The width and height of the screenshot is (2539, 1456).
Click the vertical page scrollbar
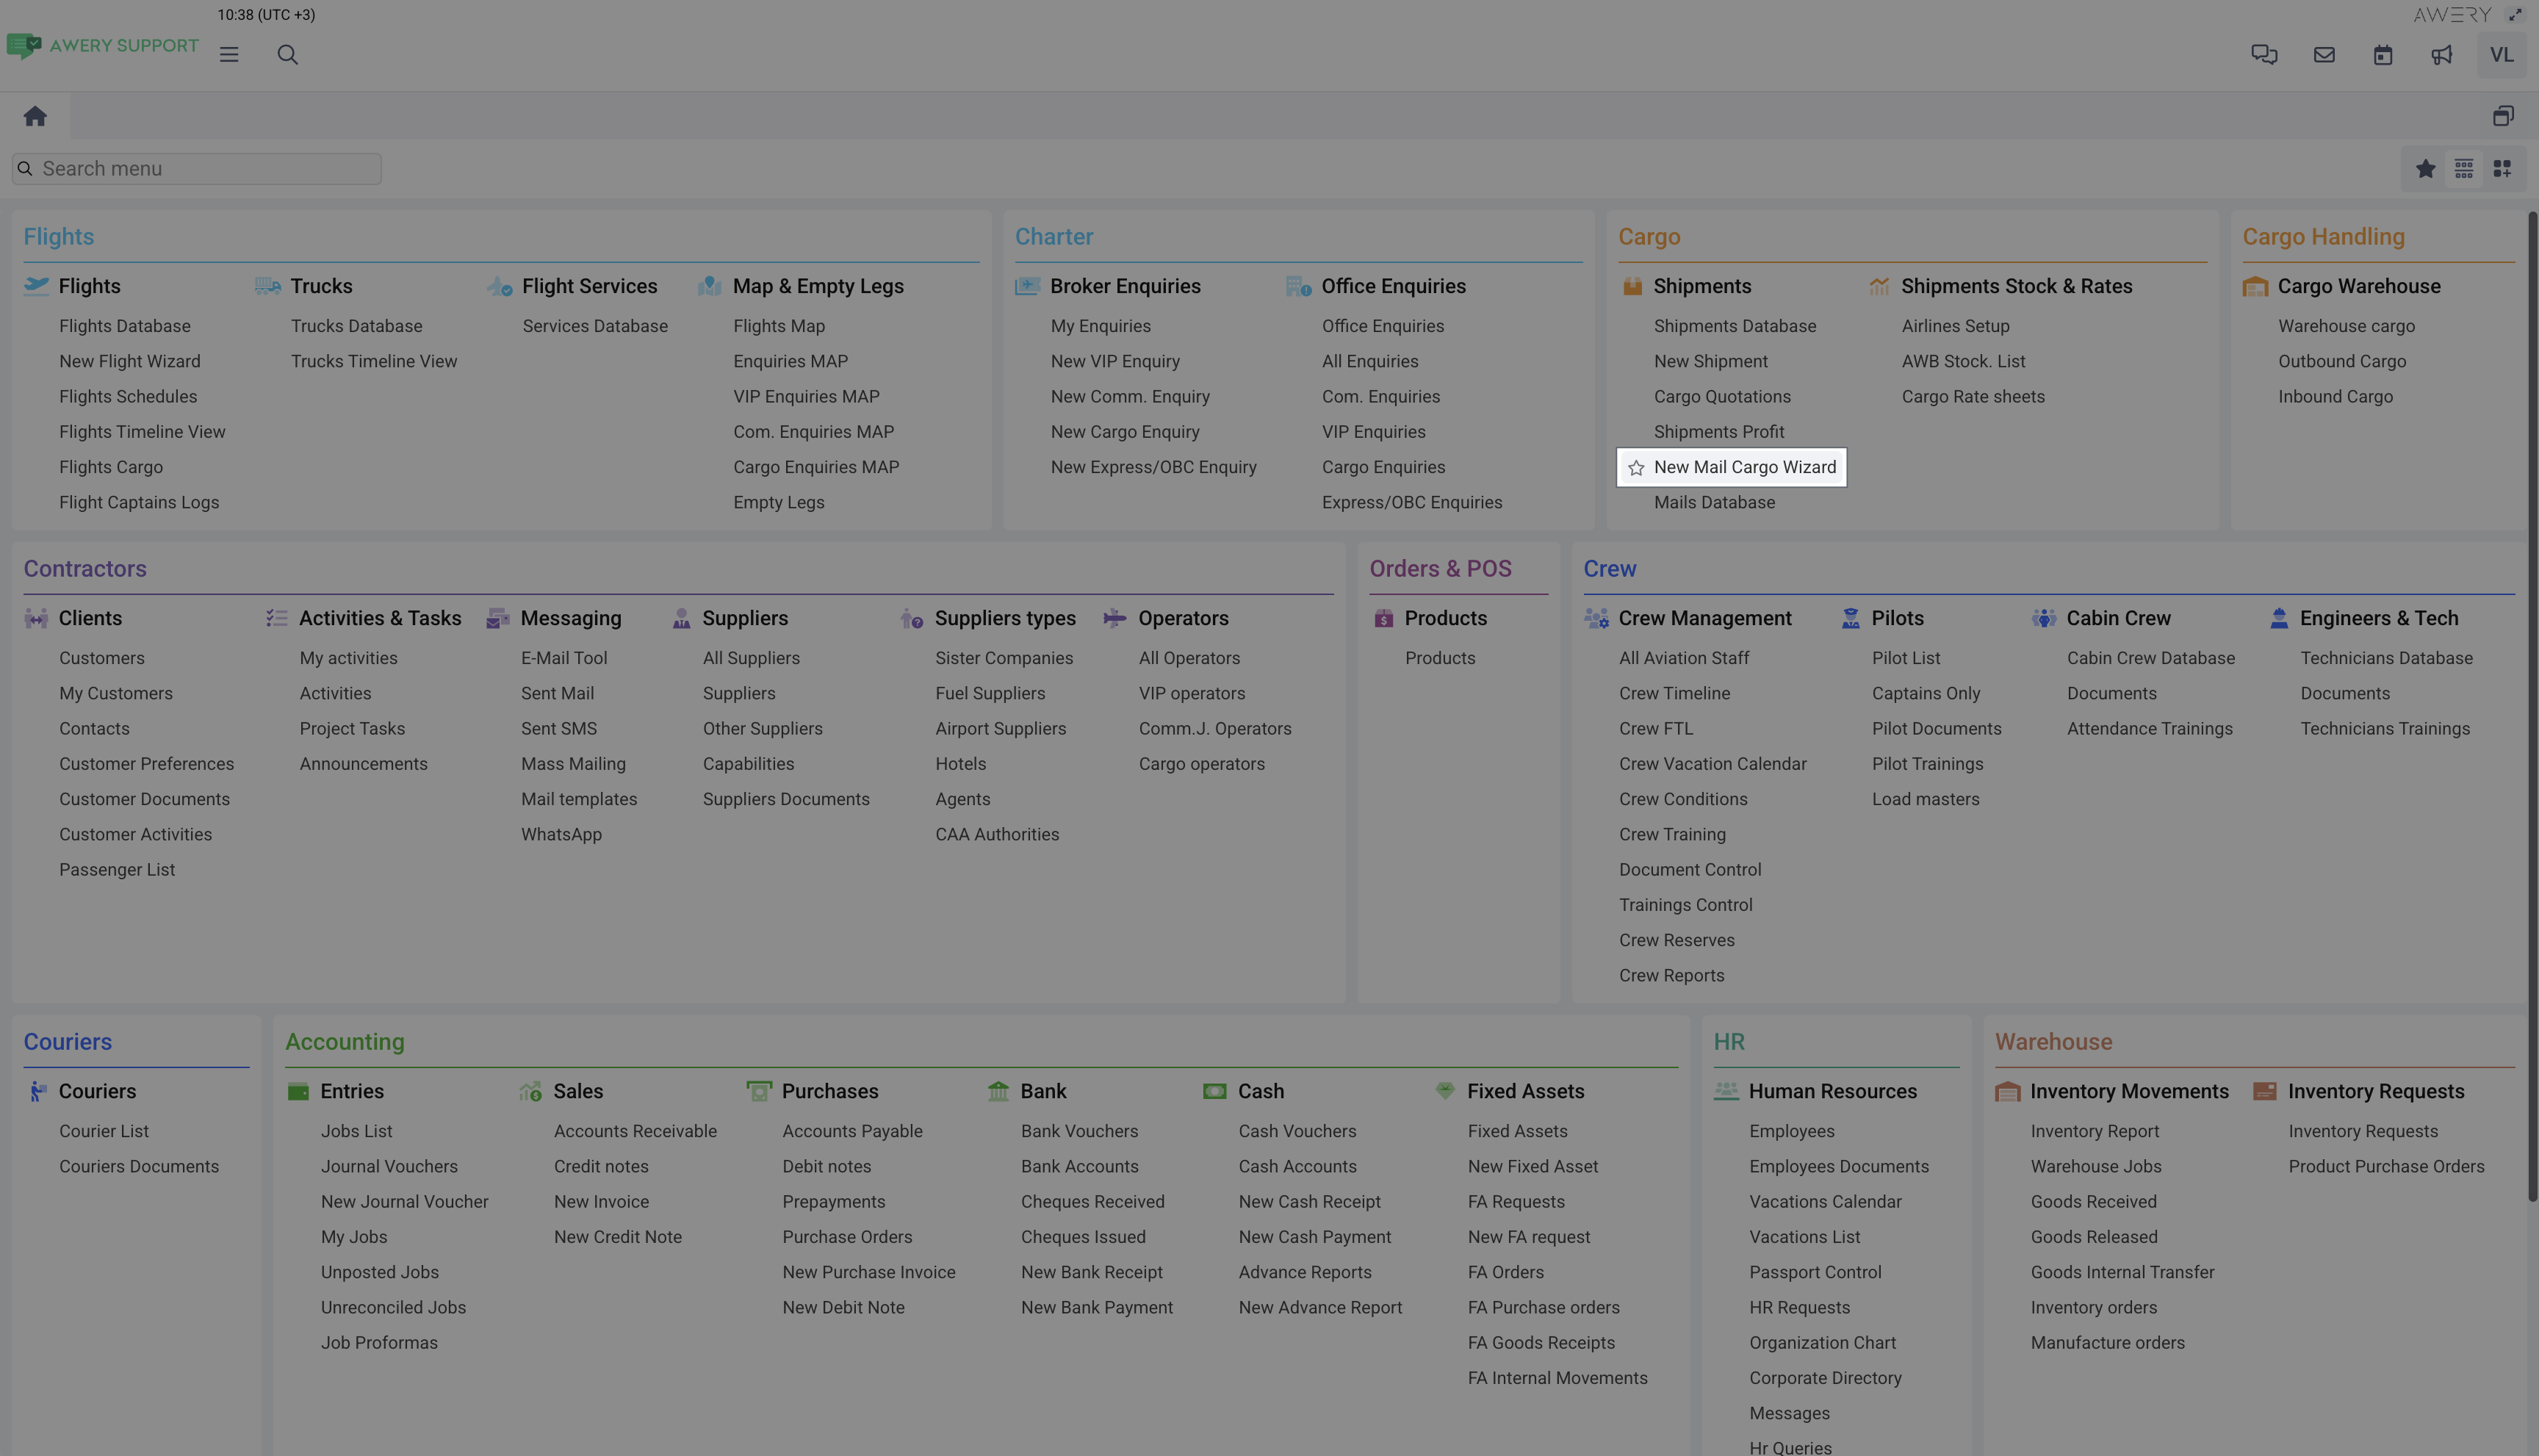tap(2532, 700)
